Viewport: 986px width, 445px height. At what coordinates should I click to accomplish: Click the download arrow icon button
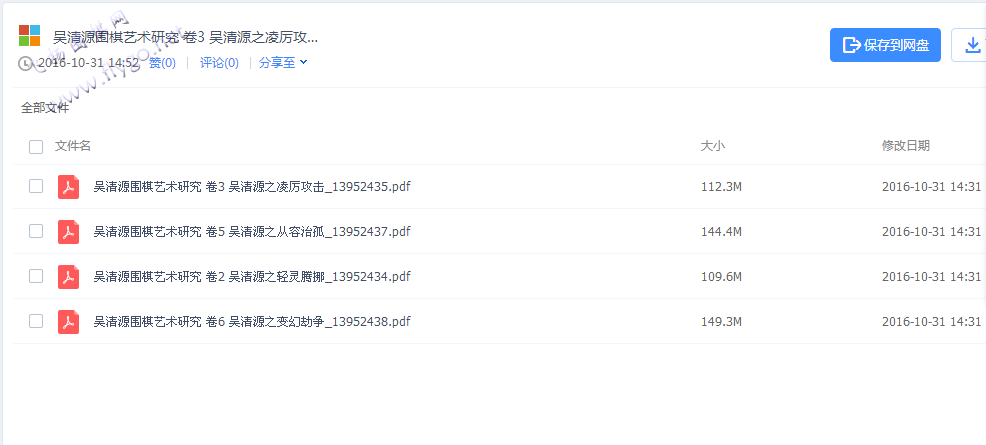(x=973, y=45)
